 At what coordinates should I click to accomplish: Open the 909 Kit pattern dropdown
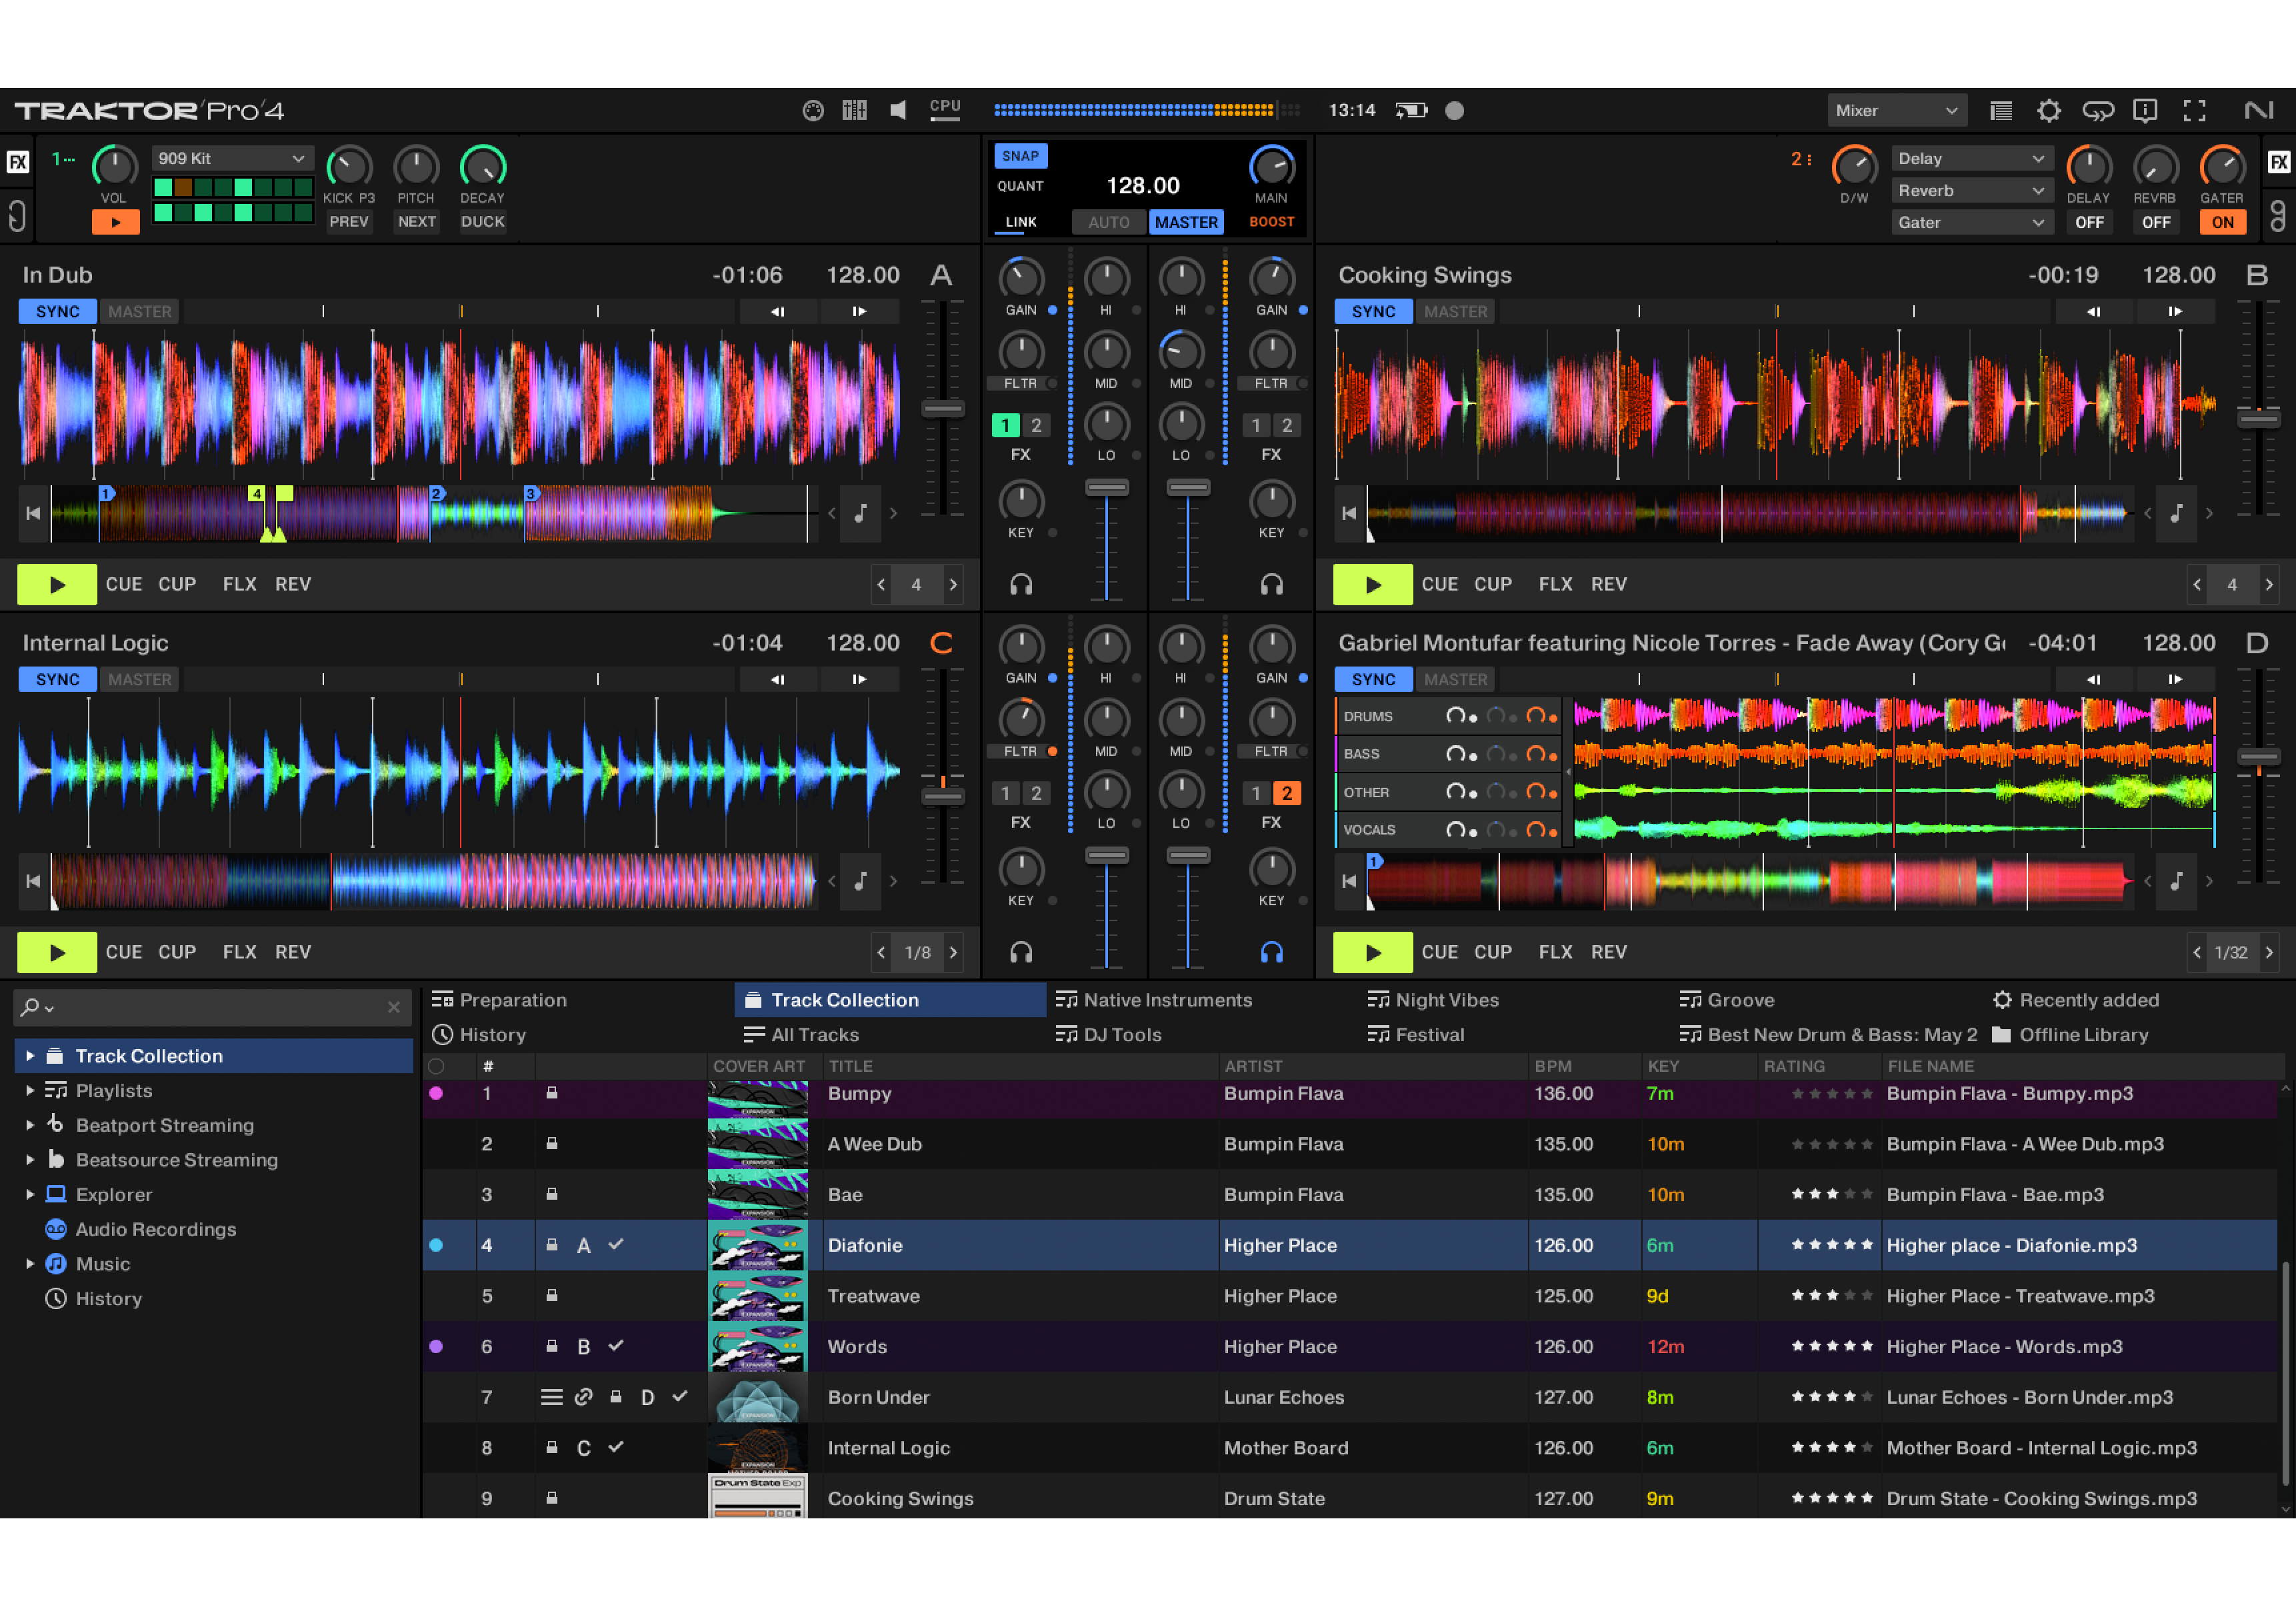pyautogui.click(x=232, y=158)
